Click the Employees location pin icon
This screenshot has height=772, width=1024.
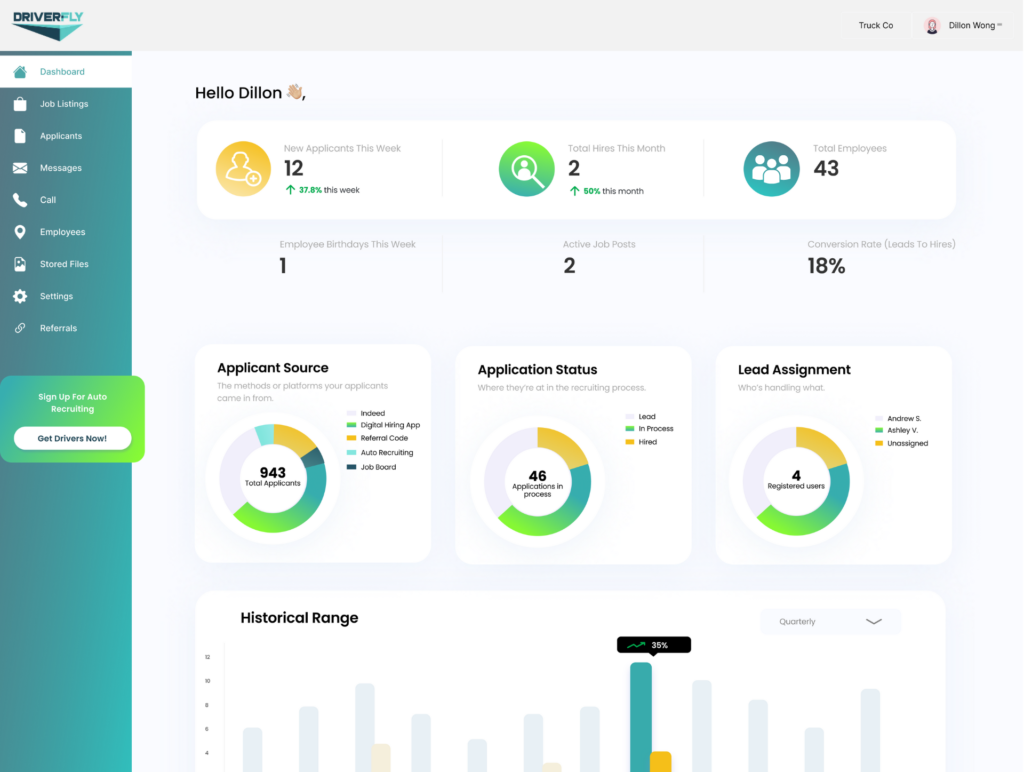tap(20, 232)
